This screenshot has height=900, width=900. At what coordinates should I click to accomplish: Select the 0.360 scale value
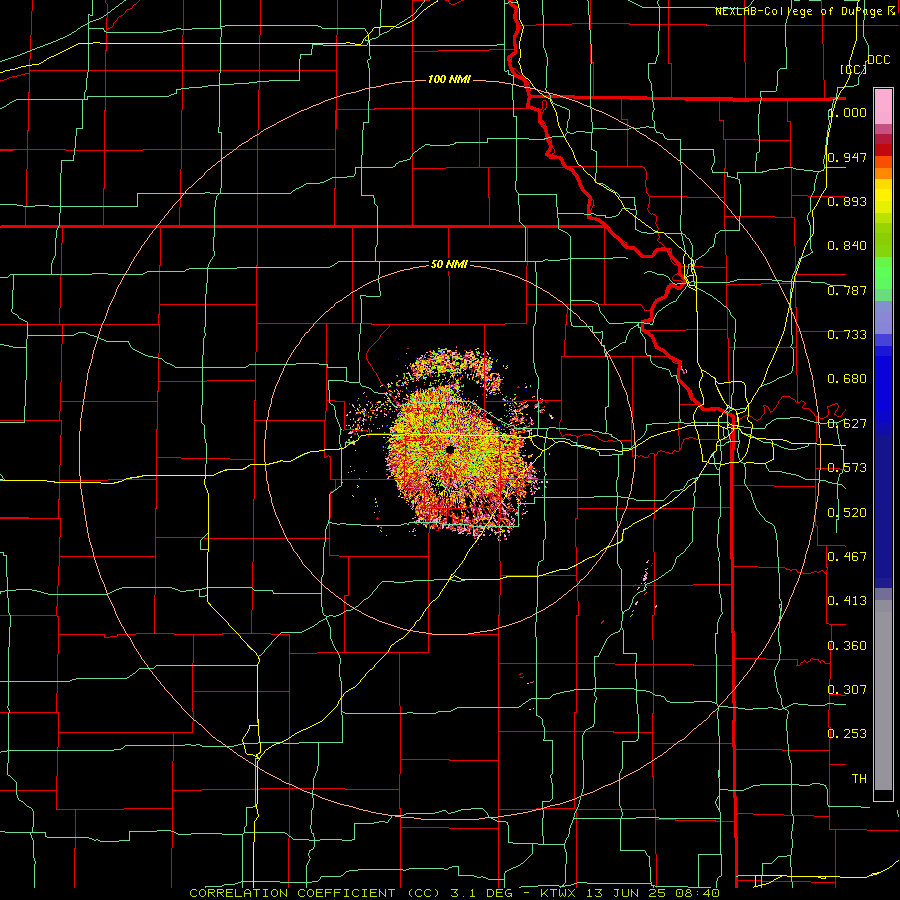[x=847, y=645]
